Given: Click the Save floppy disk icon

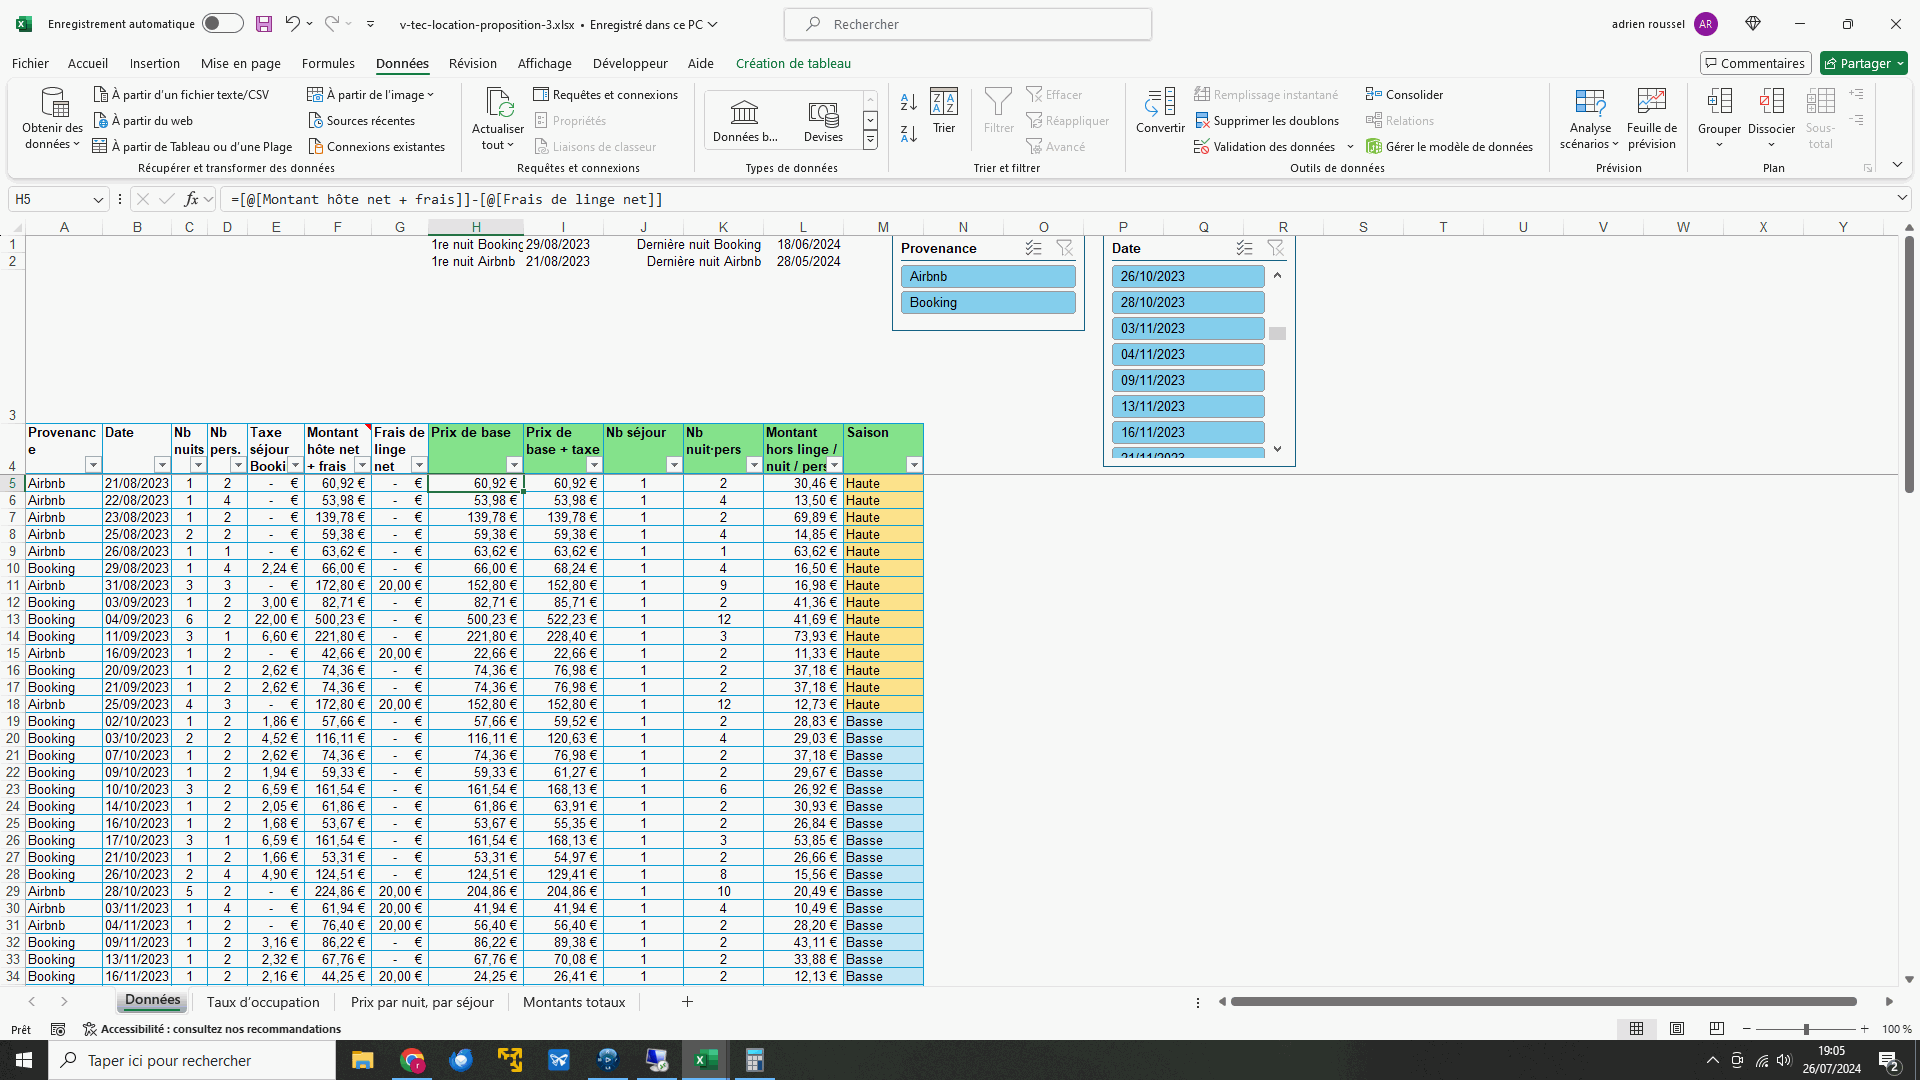Looking at the screenshot, I should [x=264, y=24].
